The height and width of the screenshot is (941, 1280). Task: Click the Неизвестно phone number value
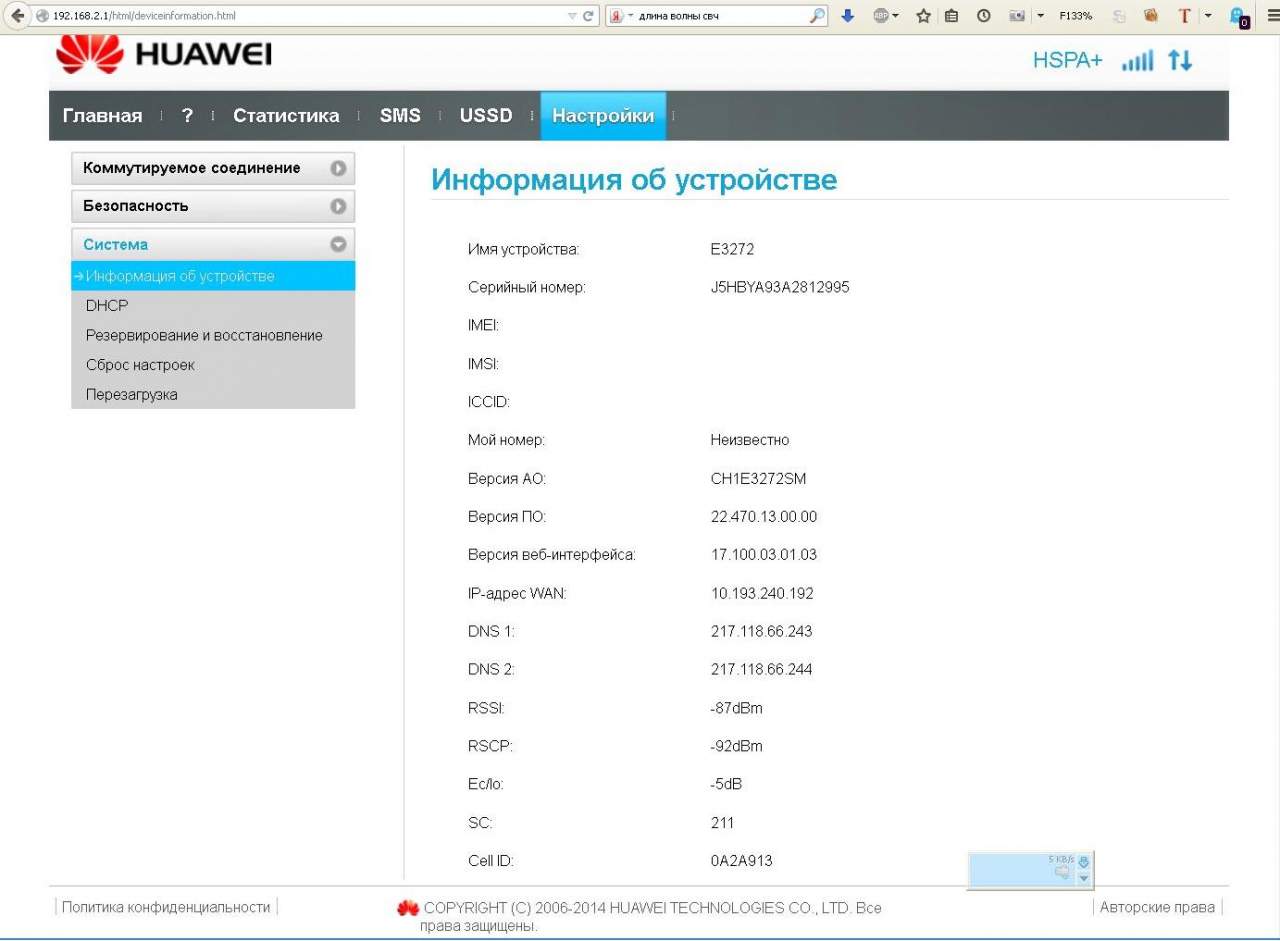[x=750, y=441]
